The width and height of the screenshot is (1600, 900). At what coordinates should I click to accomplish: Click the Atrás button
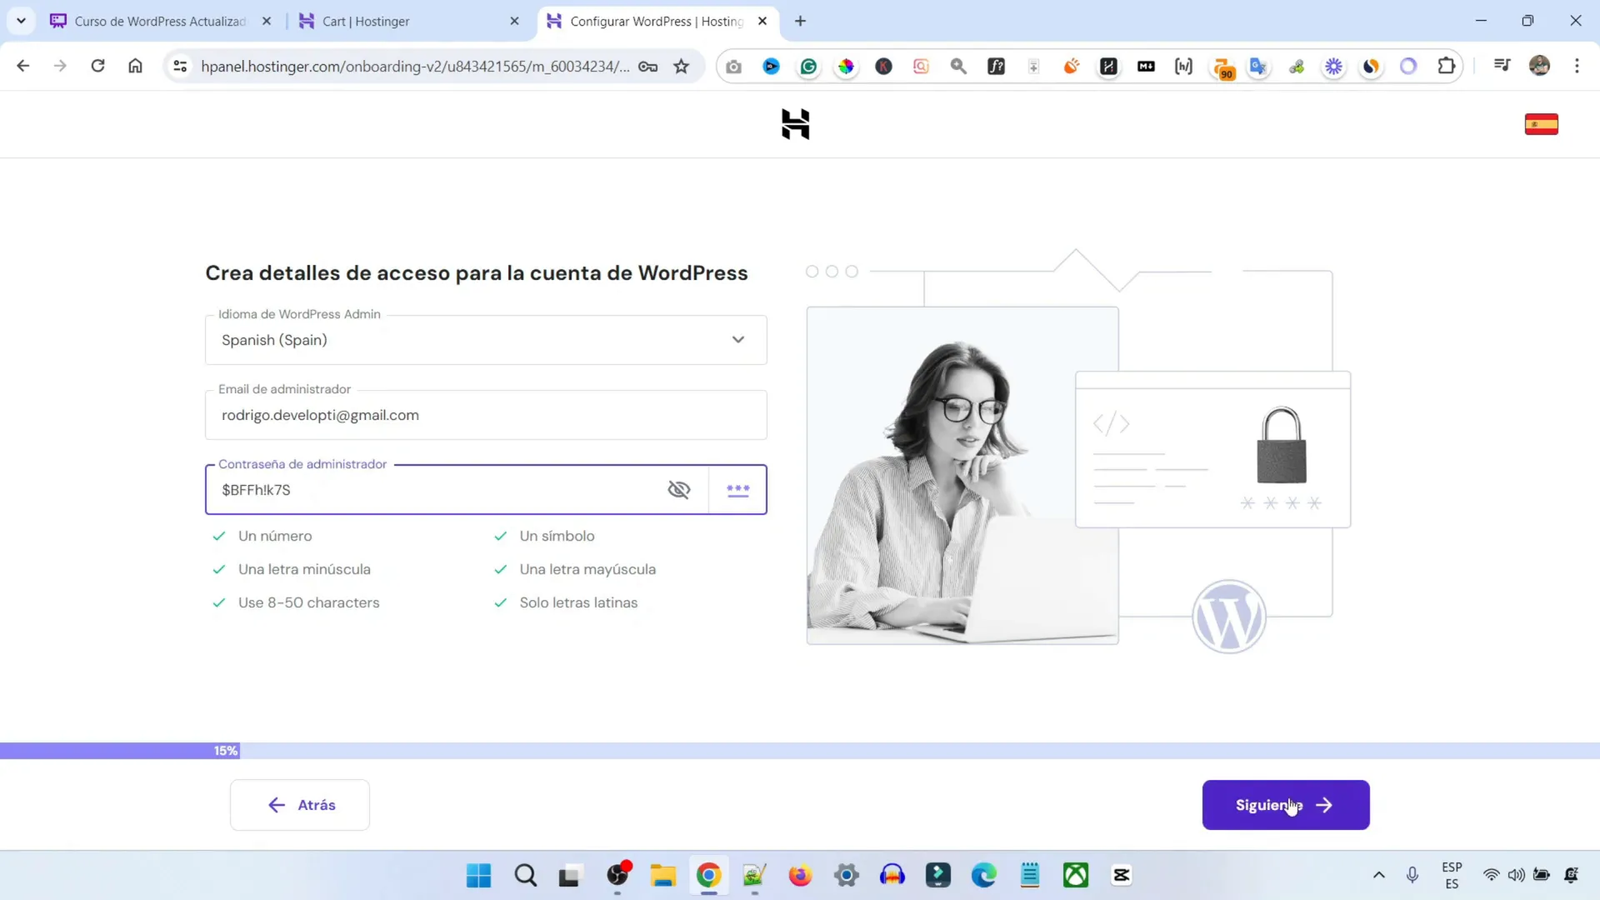299,805
